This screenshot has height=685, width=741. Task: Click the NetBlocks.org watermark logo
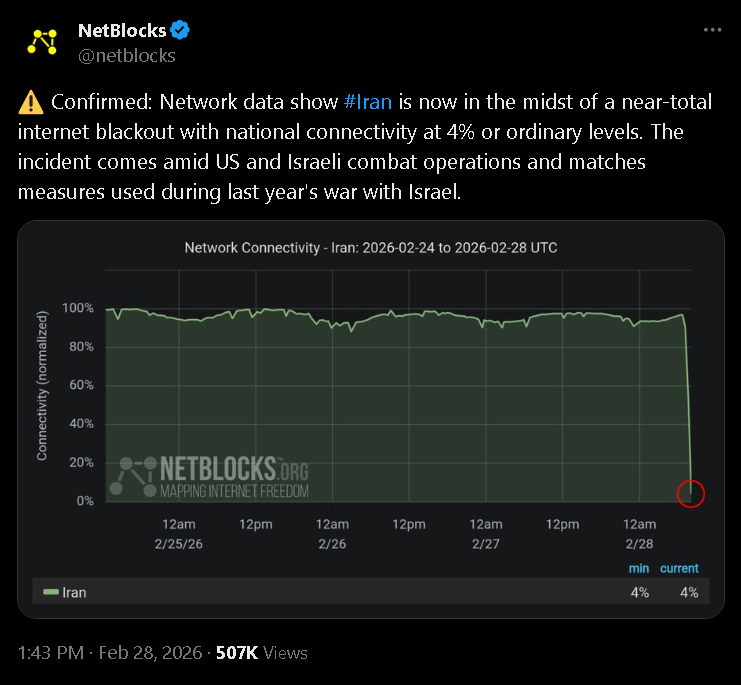click(210, 478)
